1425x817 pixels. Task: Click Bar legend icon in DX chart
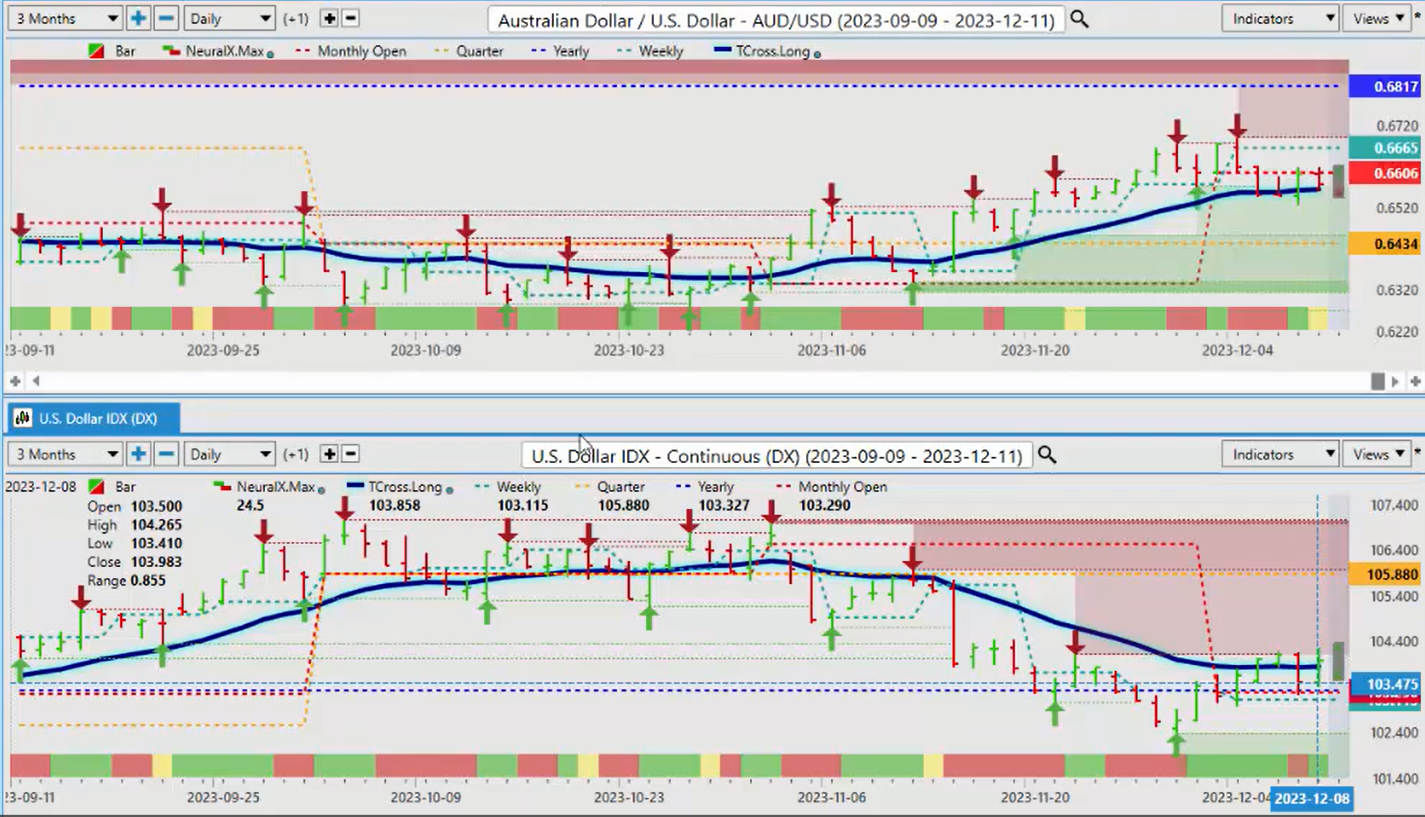coord(97,487)
